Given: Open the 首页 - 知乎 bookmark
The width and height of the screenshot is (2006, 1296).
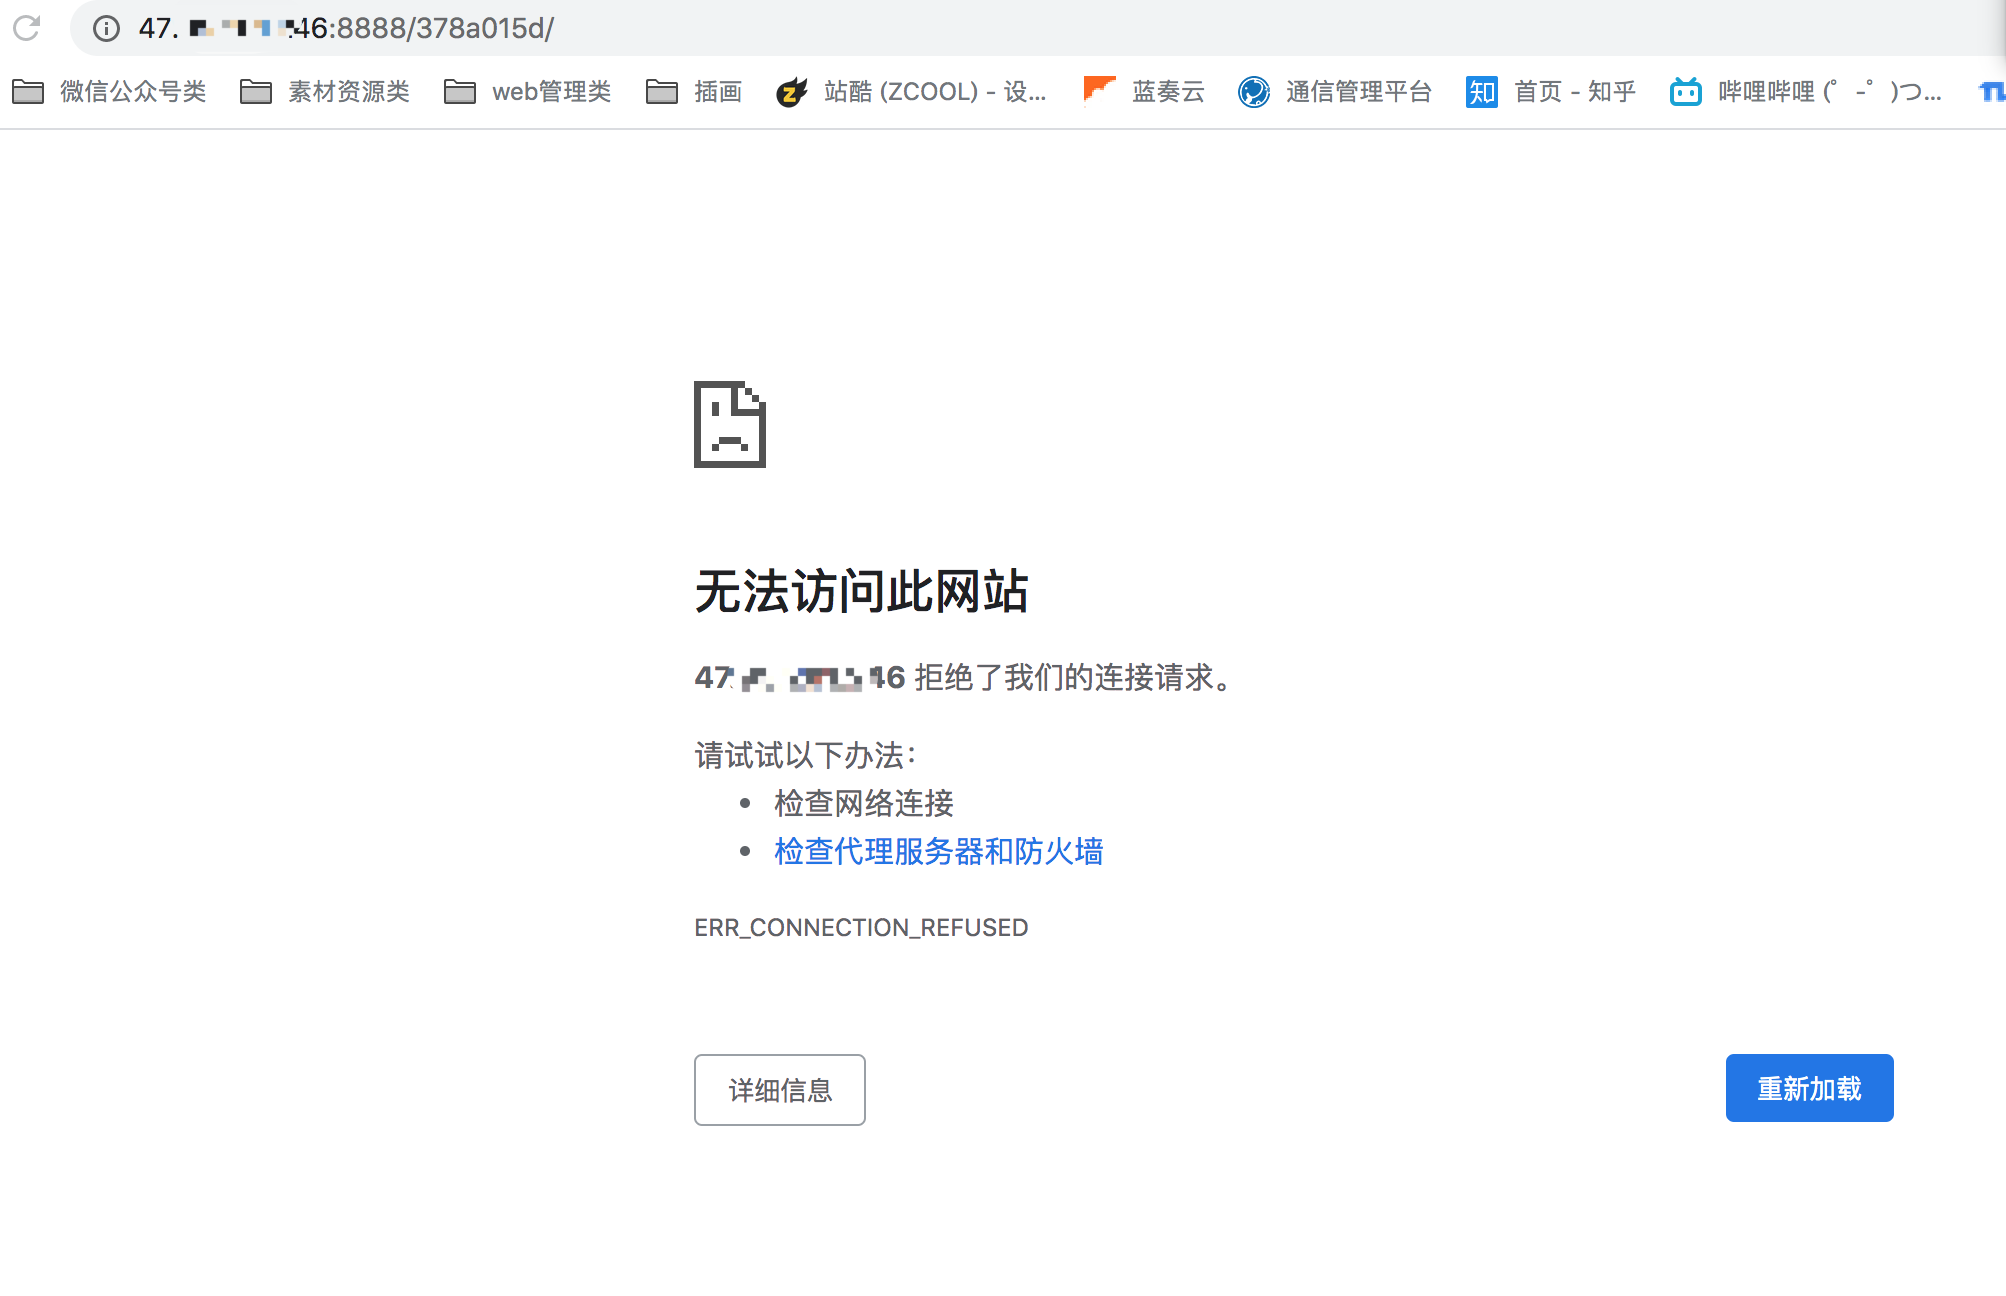Looking at the screenshot, I should click(x=1551, y=92).
